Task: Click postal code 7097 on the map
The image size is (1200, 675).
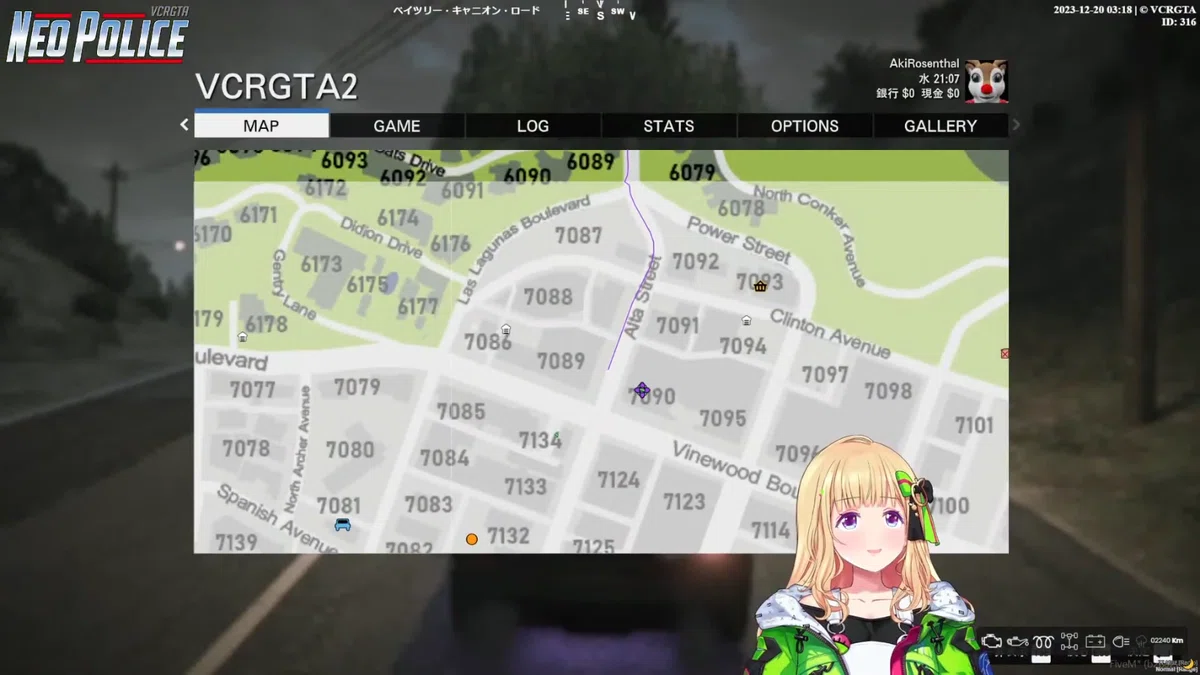Action: coord(825,374)
